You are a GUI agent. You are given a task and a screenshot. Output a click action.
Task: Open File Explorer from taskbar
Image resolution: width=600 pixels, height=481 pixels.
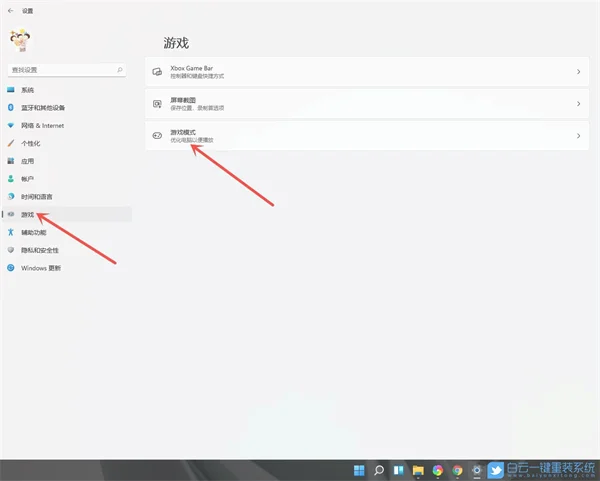click(418, 469)
